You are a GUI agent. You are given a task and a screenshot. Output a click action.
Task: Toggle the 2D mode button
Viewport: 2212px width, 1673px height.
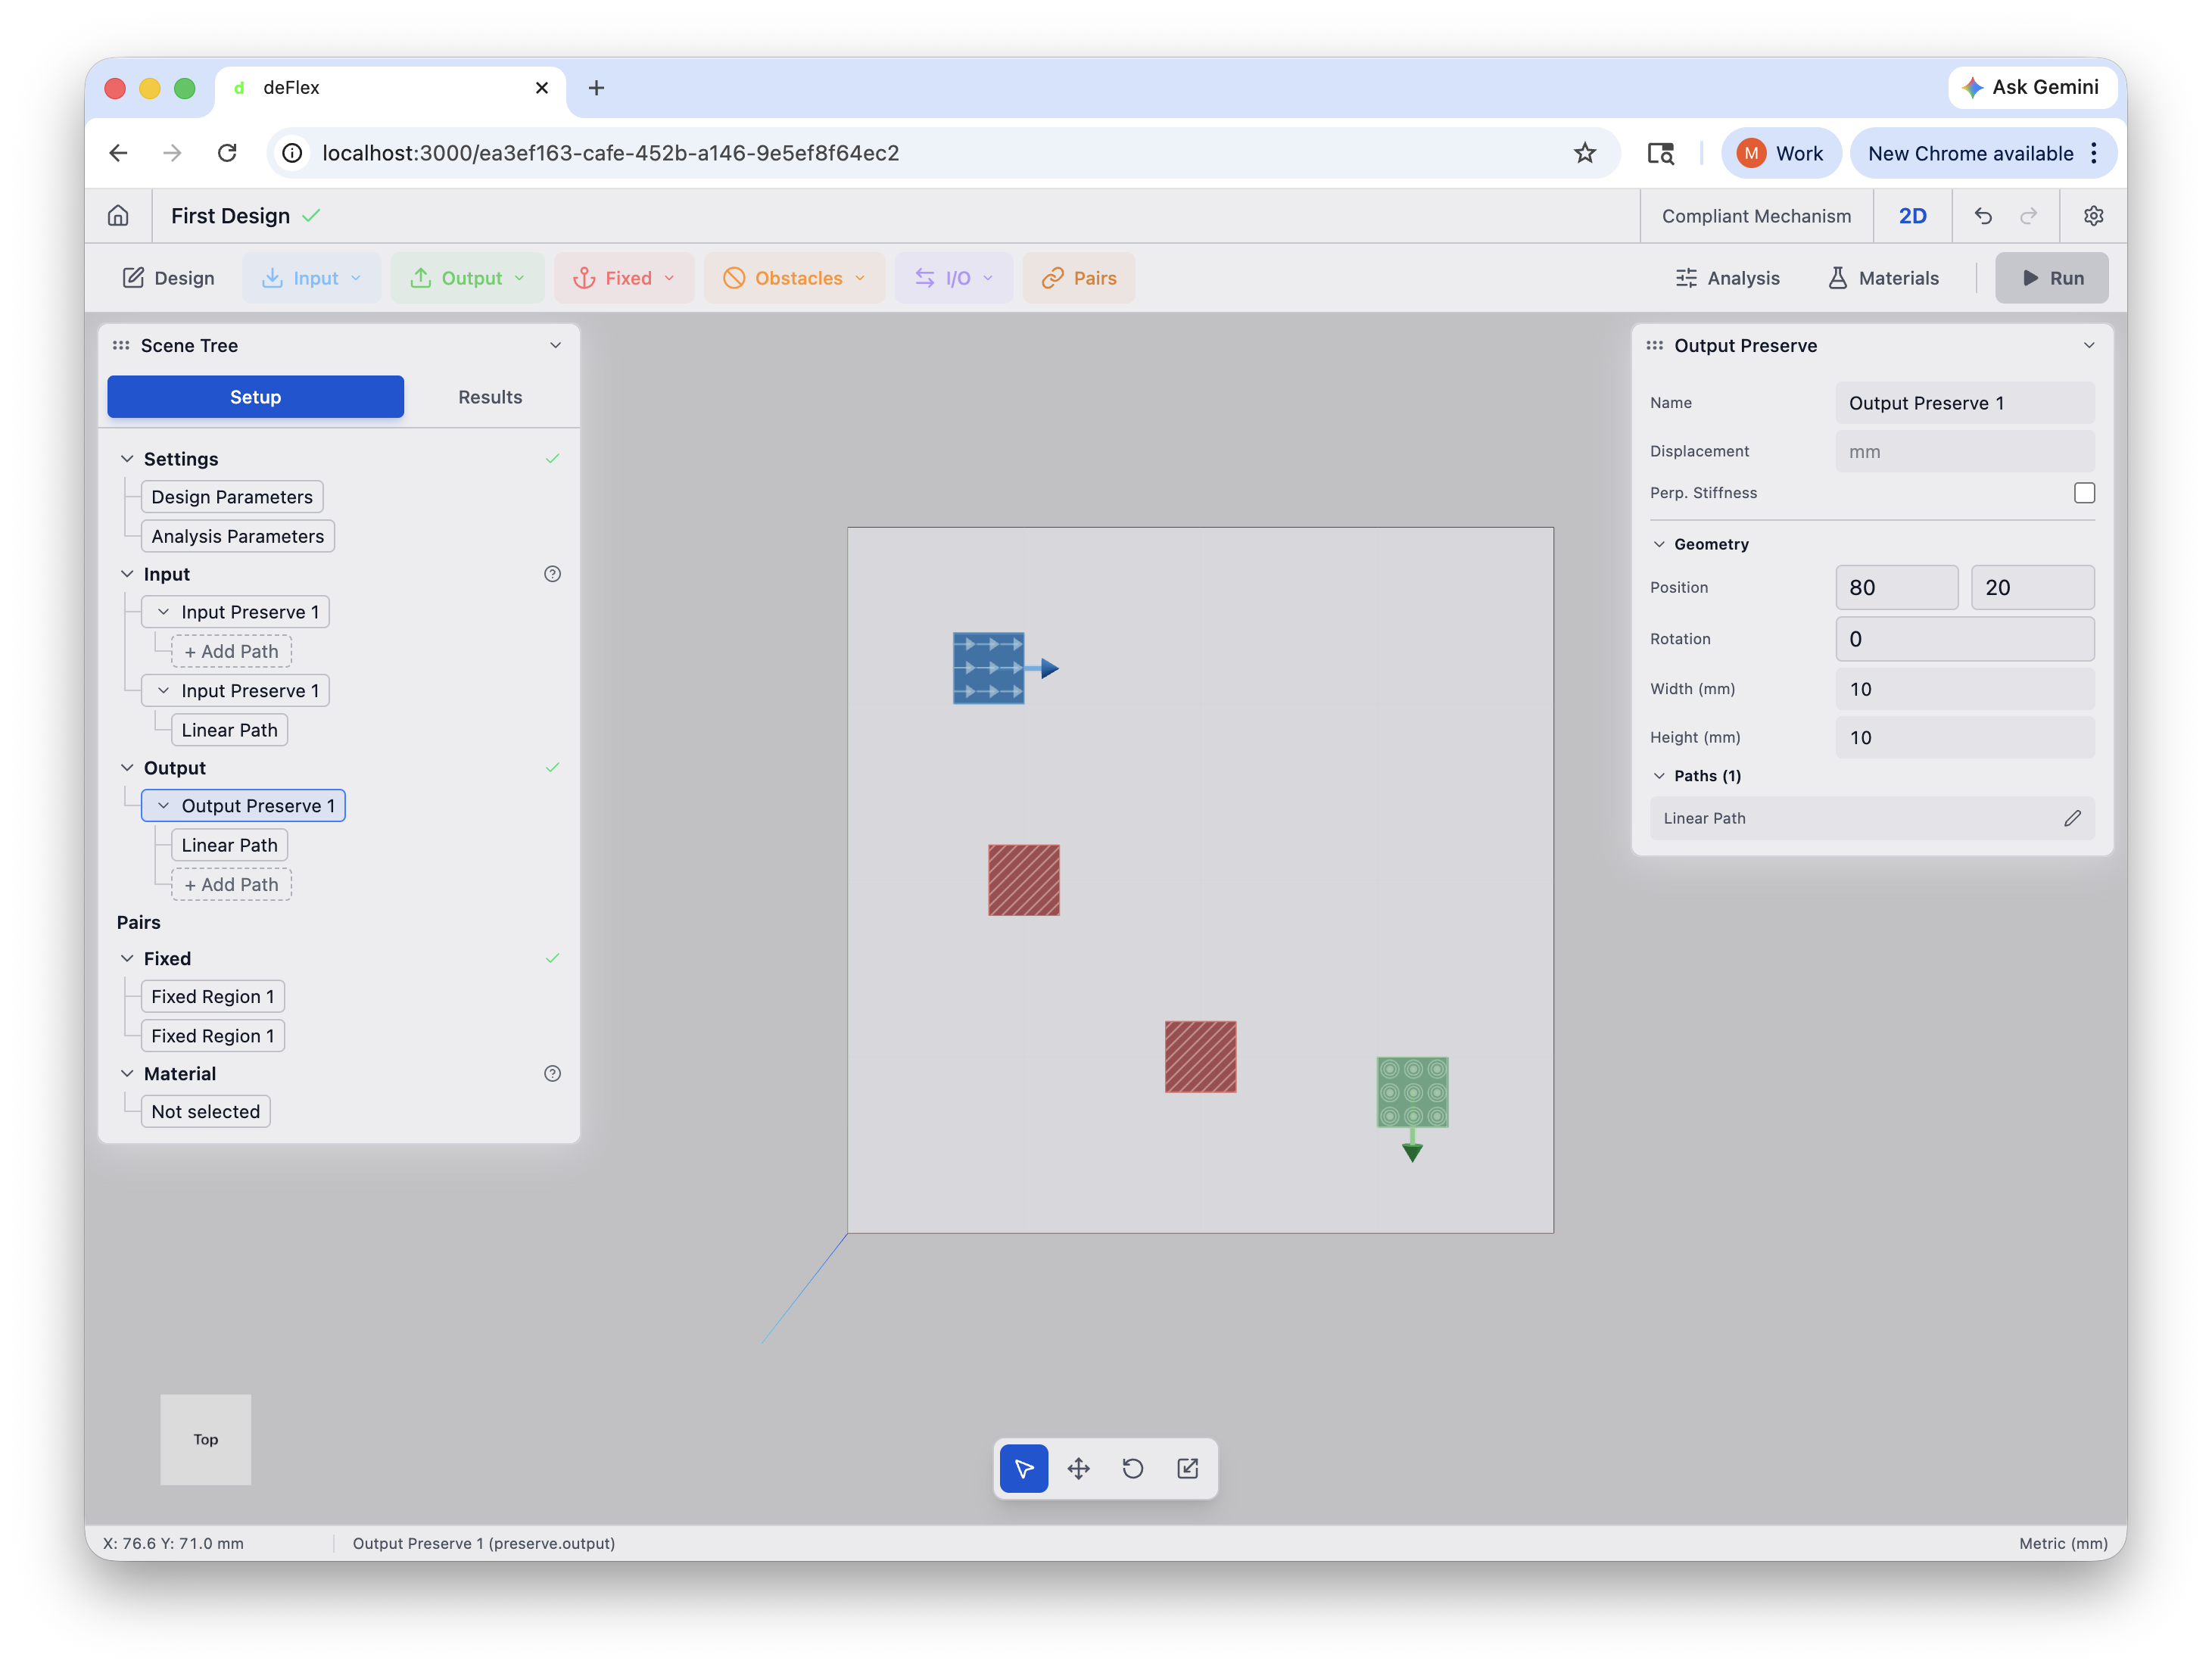tap(1912, 216)
